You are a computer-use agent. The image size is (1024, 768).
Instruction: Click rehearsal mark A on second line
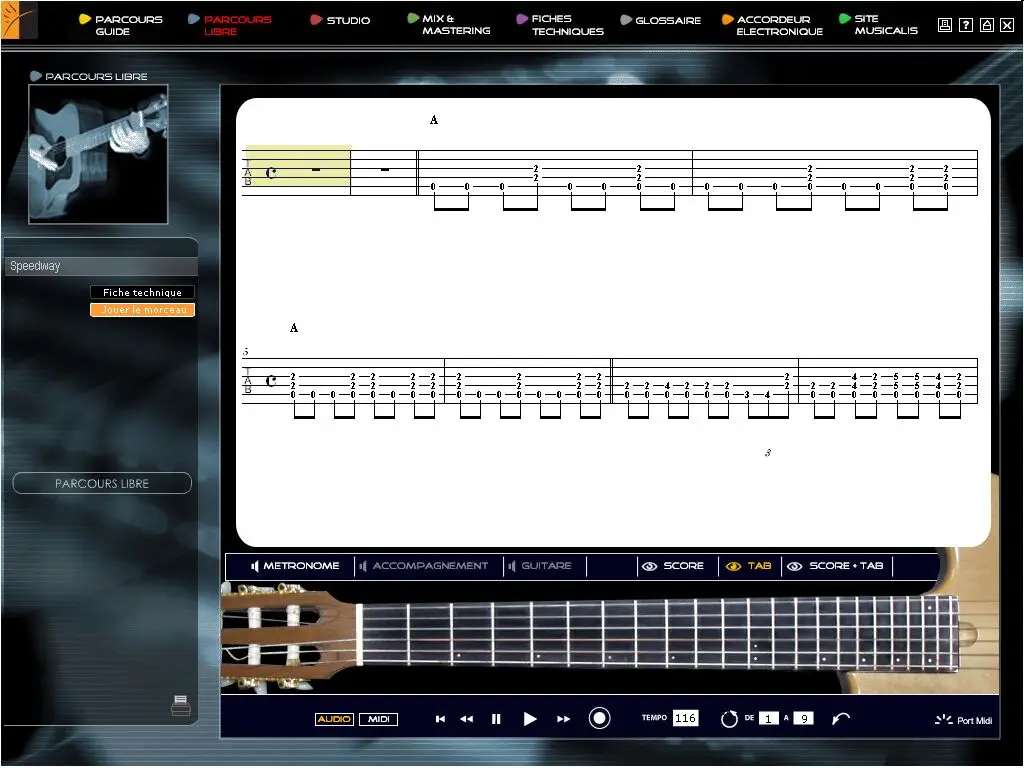[x=294, y=328]
